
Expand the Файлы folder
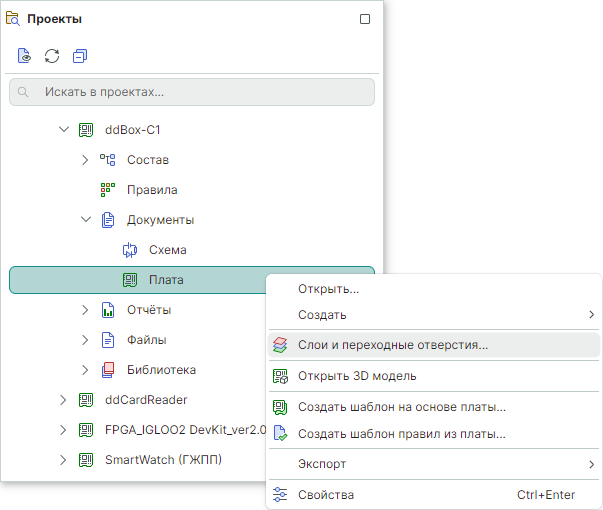[x=86, y=340]
